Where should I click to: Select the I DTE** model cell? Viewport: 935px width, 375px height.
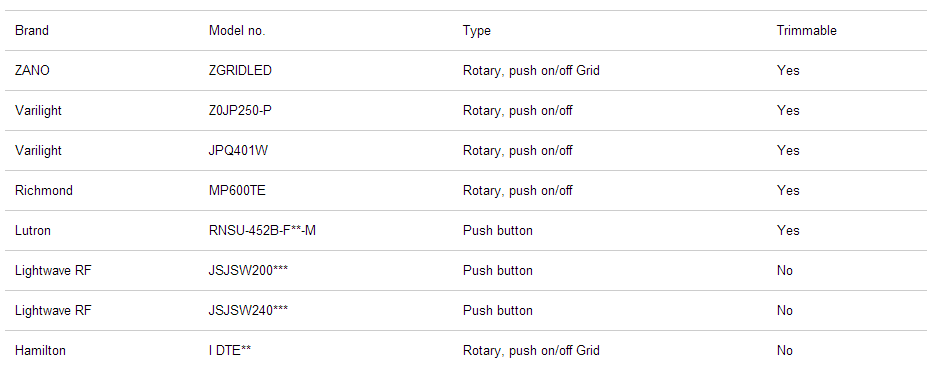point(230,350)
